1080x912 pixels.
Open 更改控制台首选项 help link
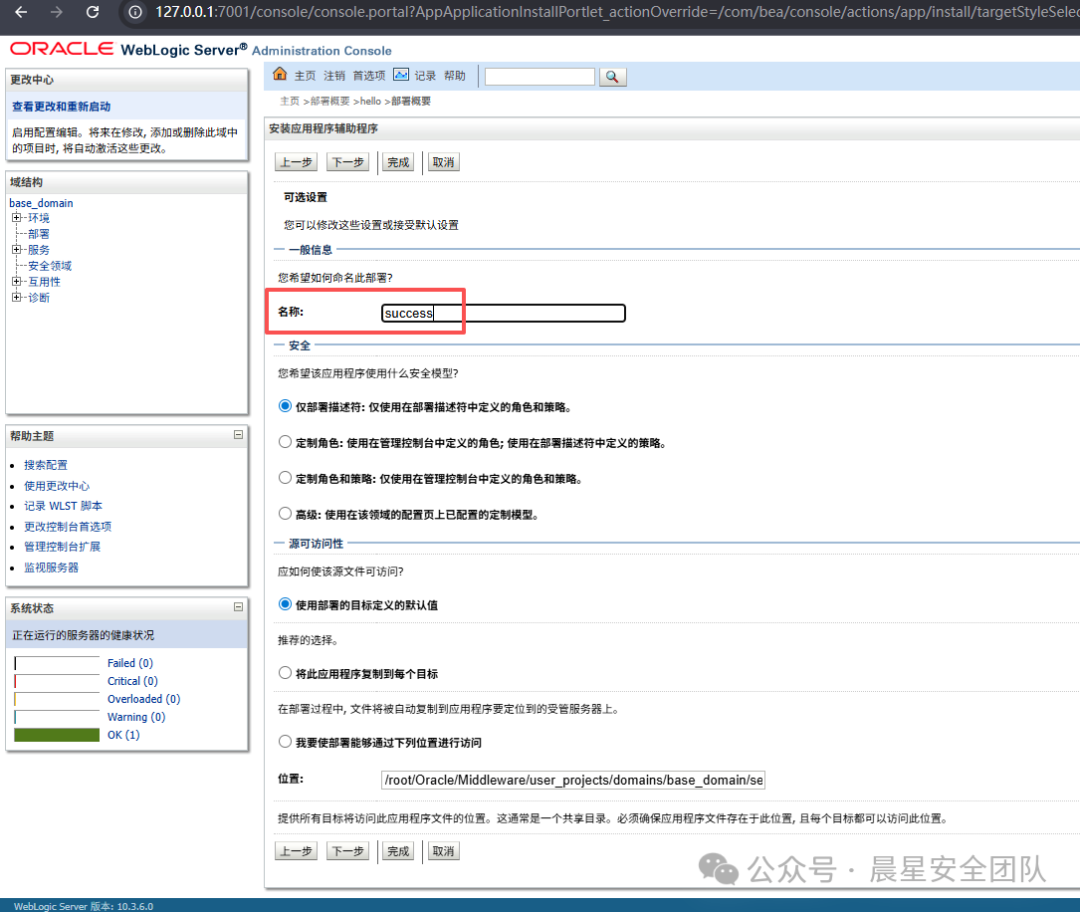[x=68, y=526]
